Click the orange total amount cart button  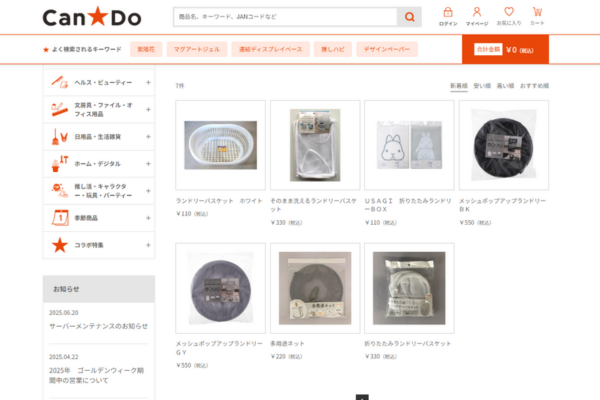pyautogui.click(x=505, y=49)
